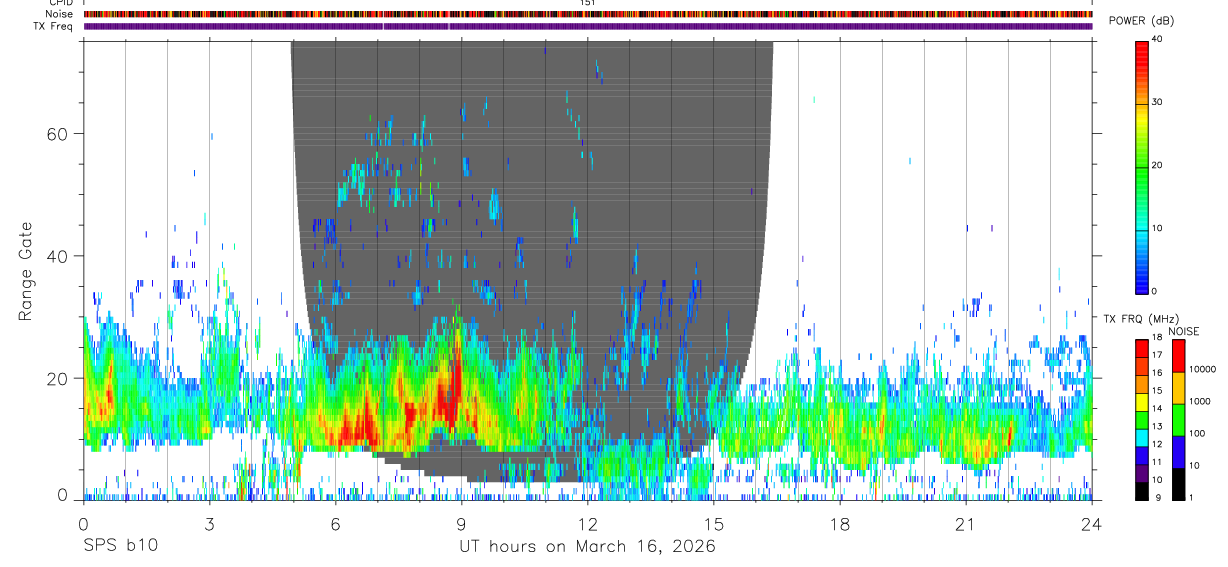This screenshot has height=567, width=1228.
Task: Click 'UT hours on March 16, 2026' label
Action: pyautogui.click(x=587, y=546)
